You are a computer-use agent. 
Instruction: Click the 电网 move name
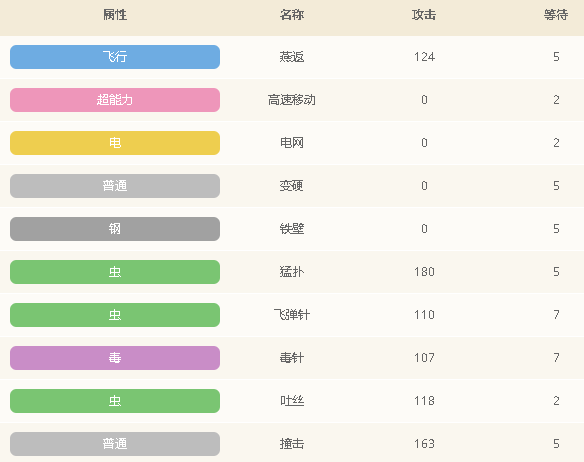point(292,143)
